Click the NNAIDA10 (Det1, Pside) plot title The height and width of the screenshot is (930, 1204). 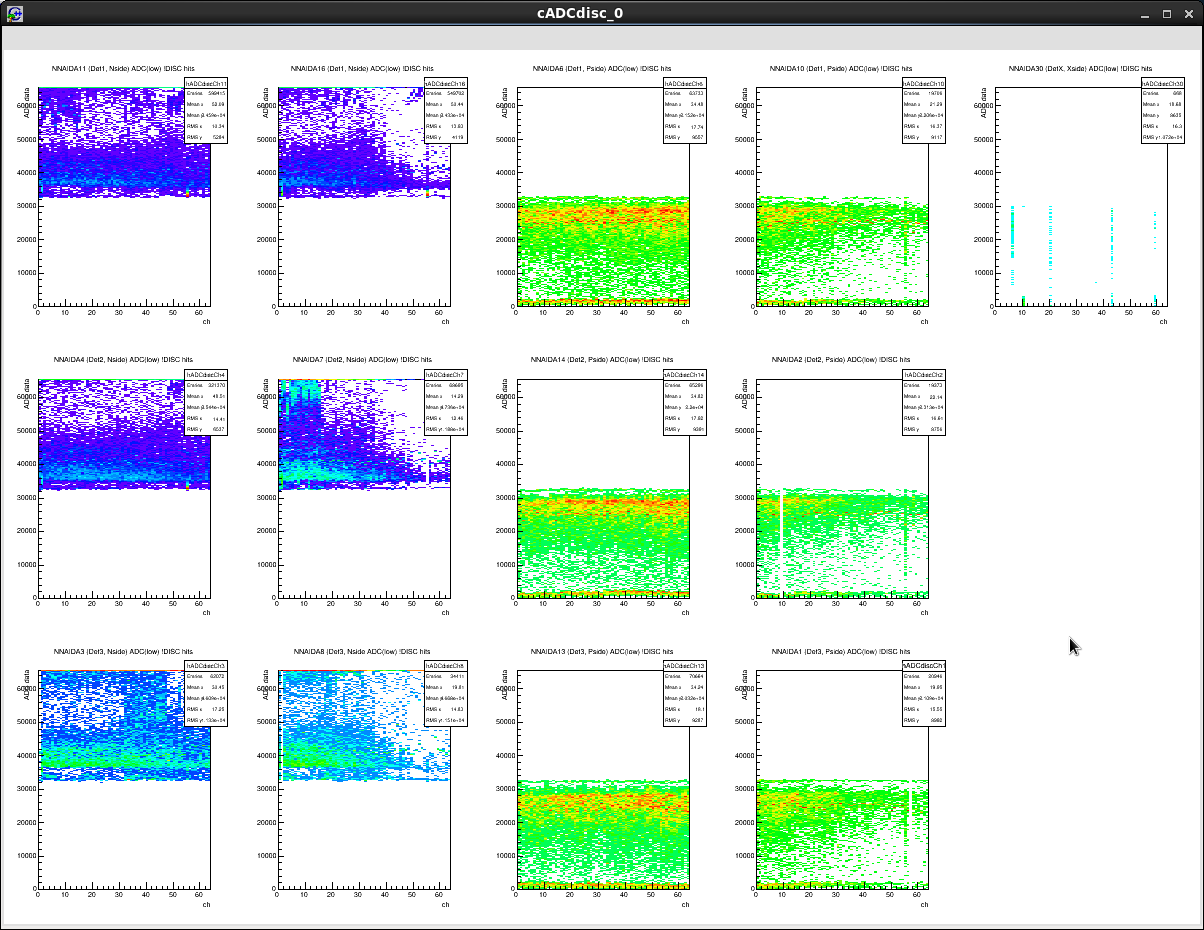click(x=840, y=68)
